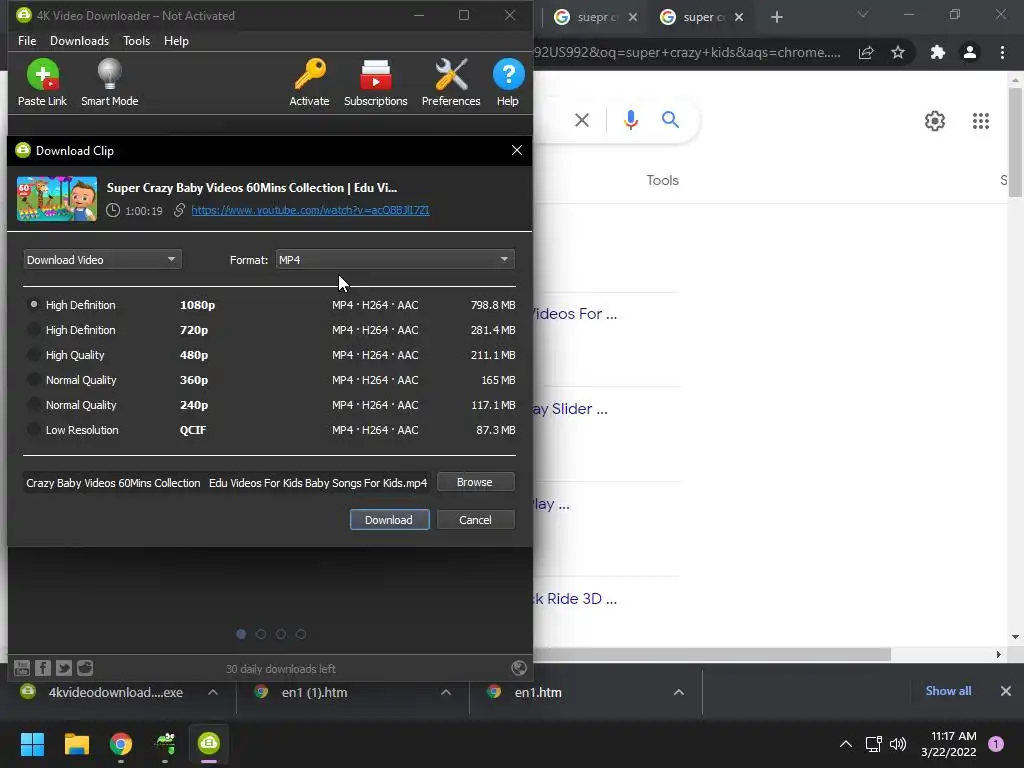Close the Chrome downloads bar

point(1006,691)
